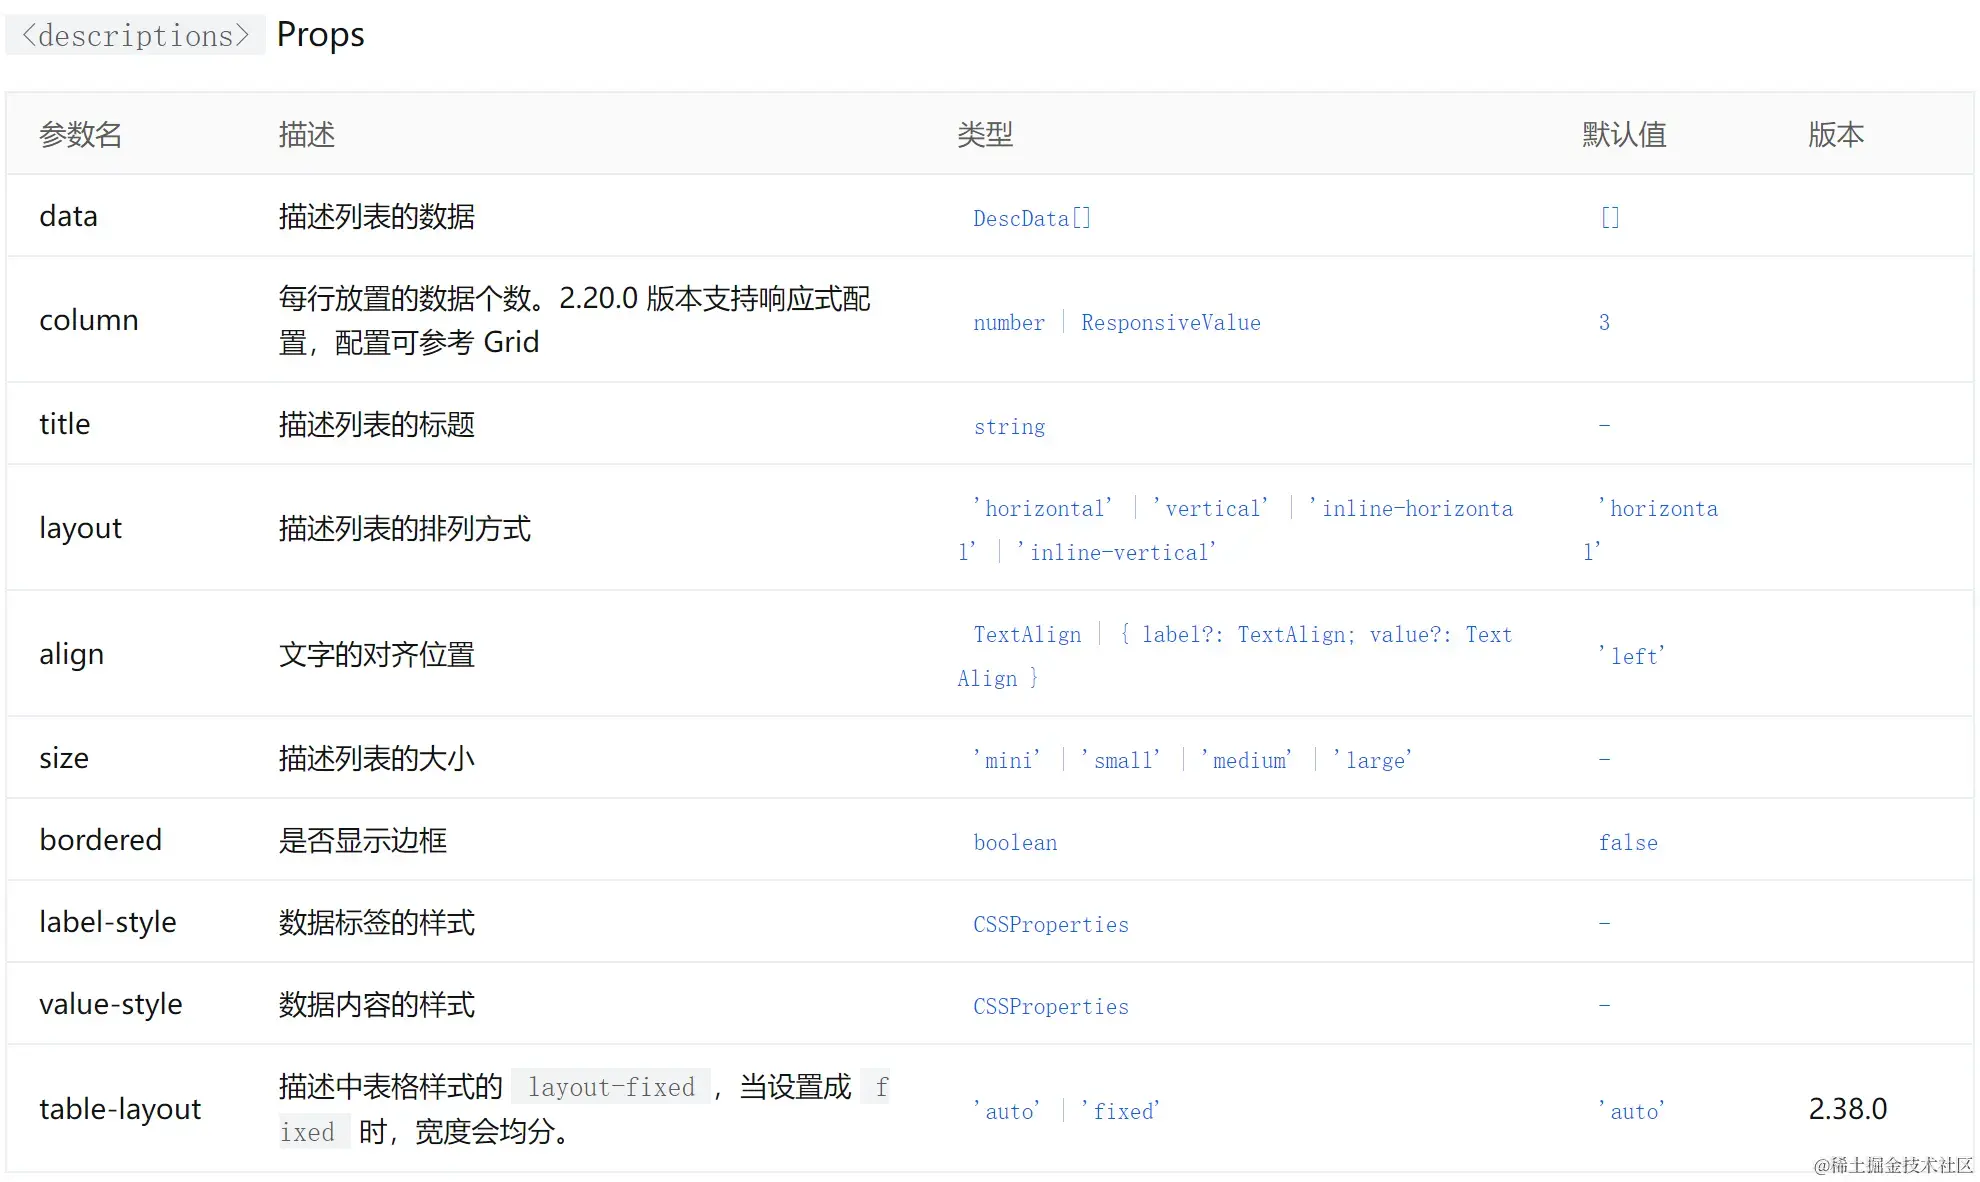This screenshot has width=1980, height=1182.
Task: Click the table-layout parameter name
Action: (x=120, y=1109)
